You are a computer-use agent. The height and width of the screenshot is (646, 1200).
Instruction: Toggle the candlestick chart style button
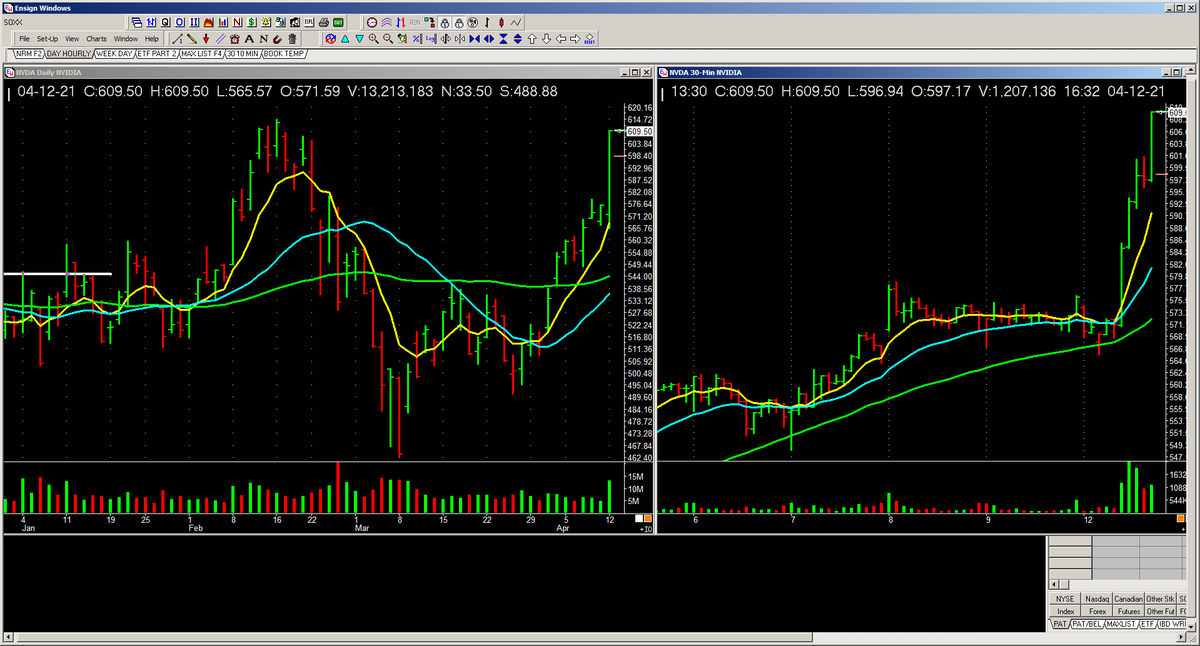tap(501, 22)
